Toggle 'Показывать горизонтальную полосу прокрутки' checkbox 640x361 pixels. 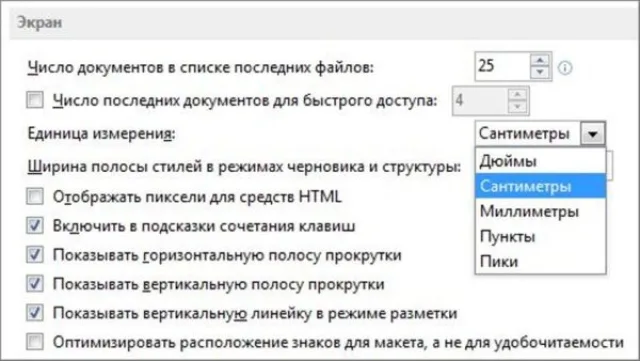(35, 255)
